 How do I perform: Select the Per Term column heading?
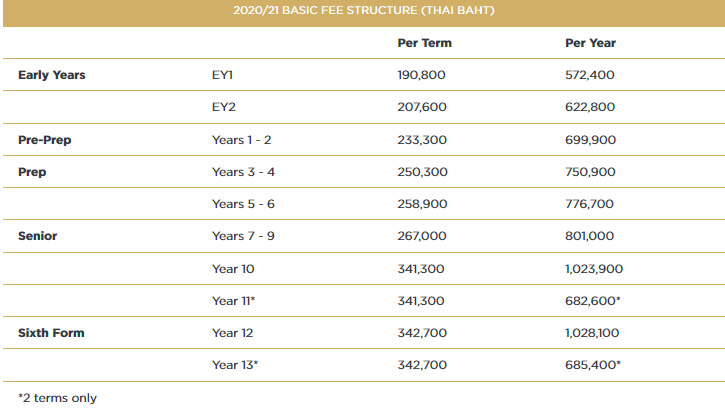pyautogui.click(x=424, y=43)
